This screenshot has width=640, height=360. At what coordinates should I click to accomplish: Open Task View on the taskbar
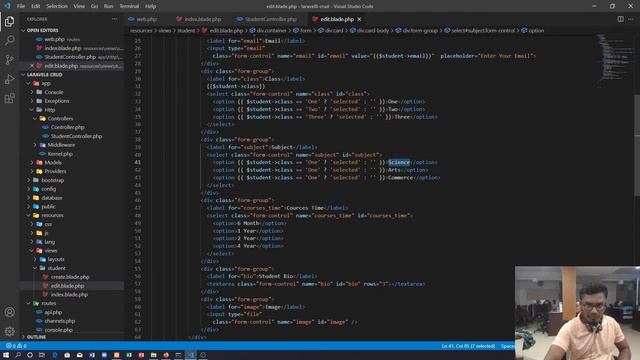click(x=42, y=355)
